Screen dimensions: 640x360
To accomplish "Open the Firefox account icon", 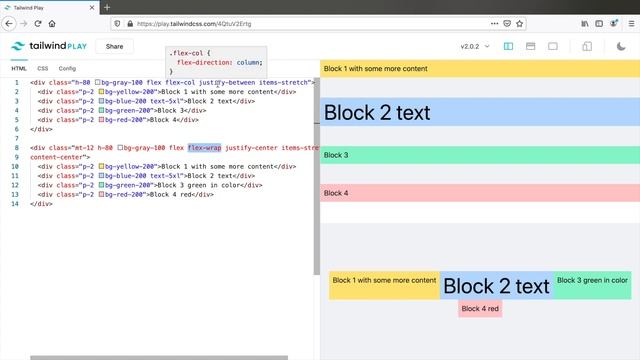I will click(x=613, y=24).
